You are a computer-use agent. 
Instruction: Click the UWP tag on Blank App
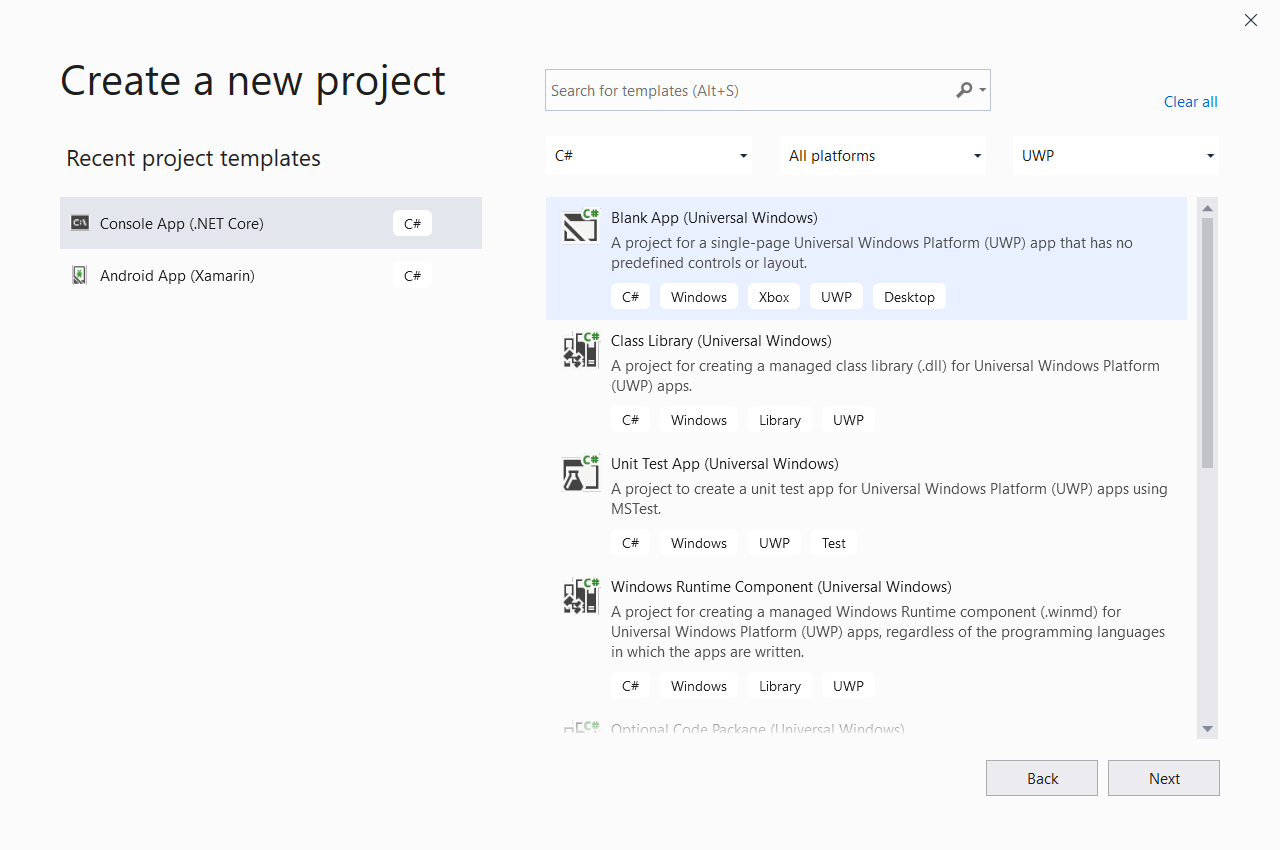pyautogui.click(x=836, y=297)
